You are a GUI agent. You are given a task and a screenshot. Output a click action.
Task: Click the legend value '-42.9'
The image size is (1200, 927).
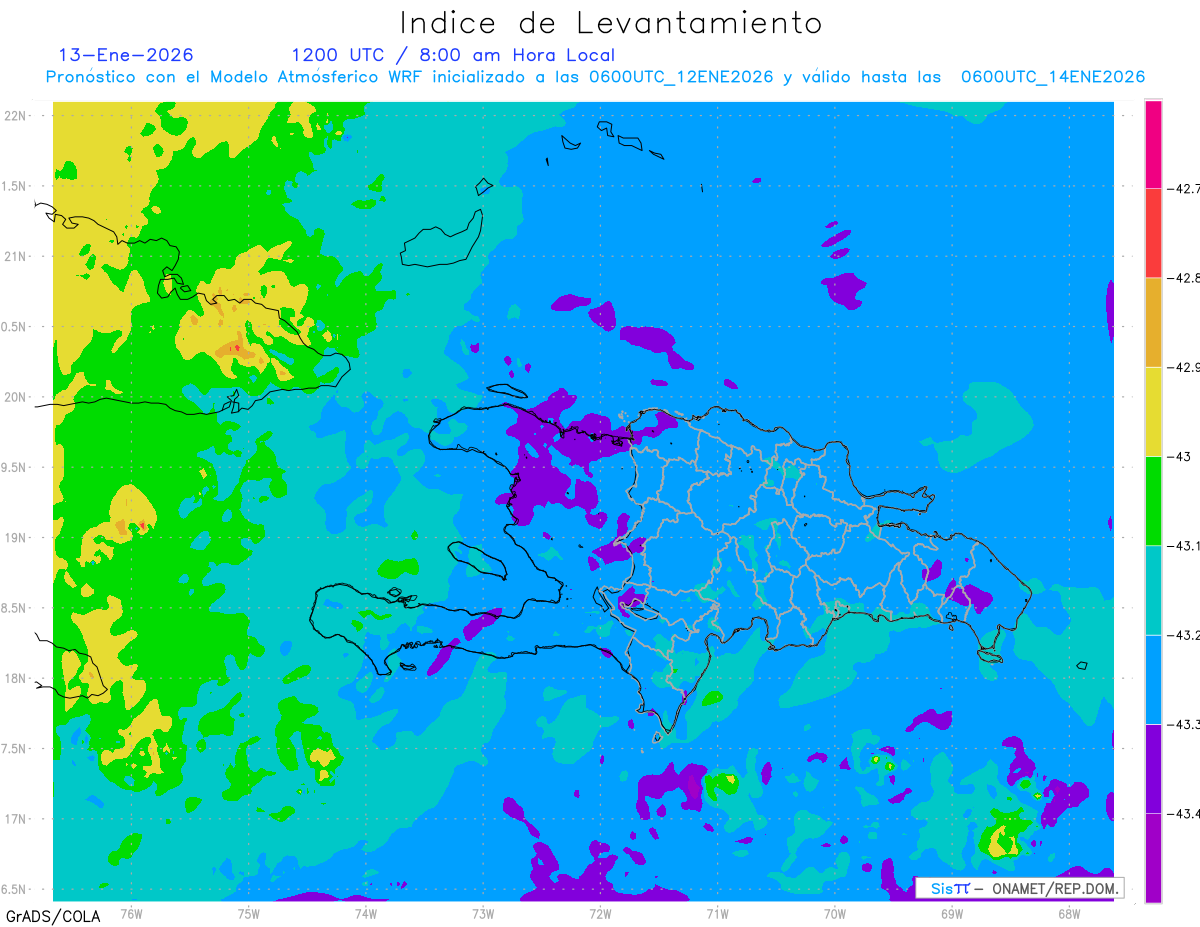point(1183,367)
